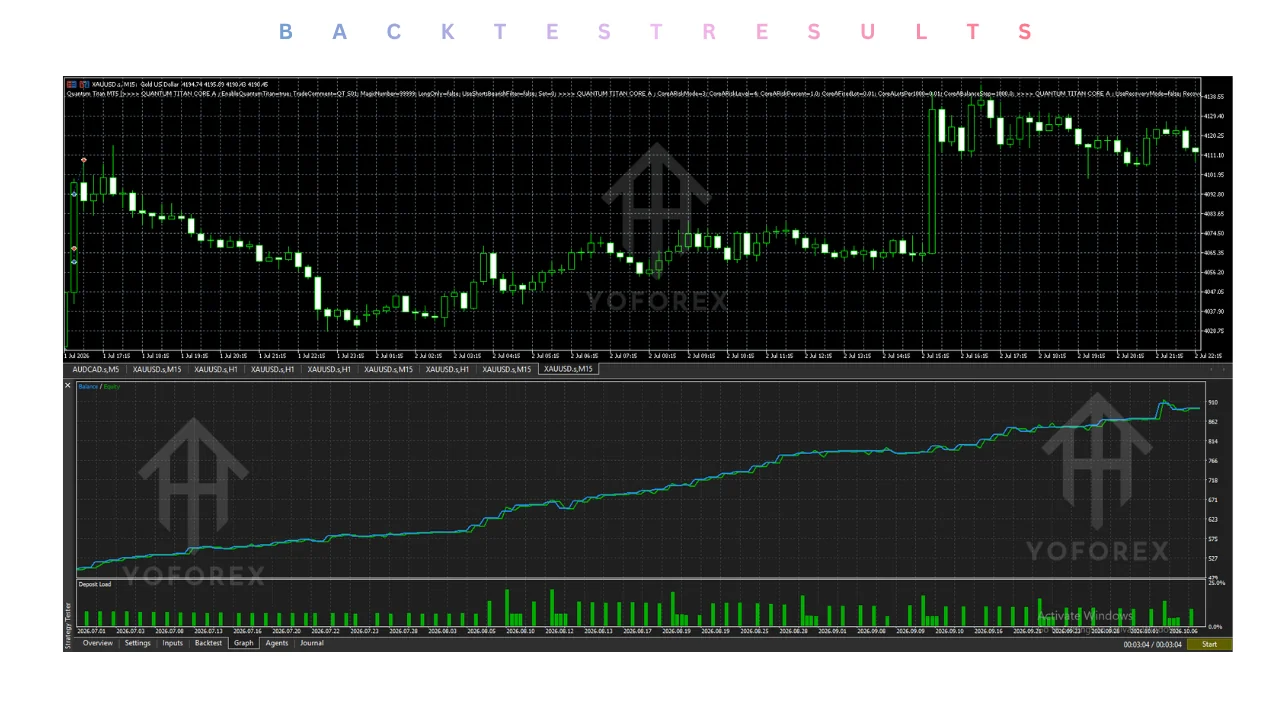Click the Quantum Titan MT5 parameters text line
The width and height of the screenshot is (1280, 720).
coord(634,93)
